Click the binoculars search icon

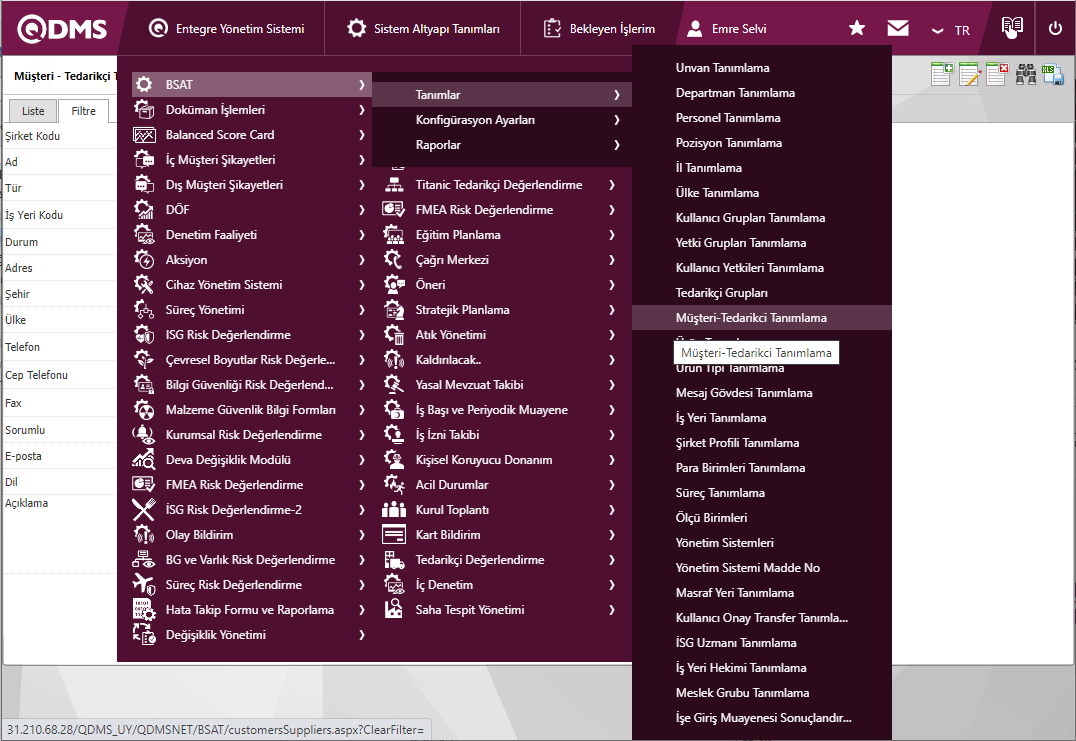1026,74
